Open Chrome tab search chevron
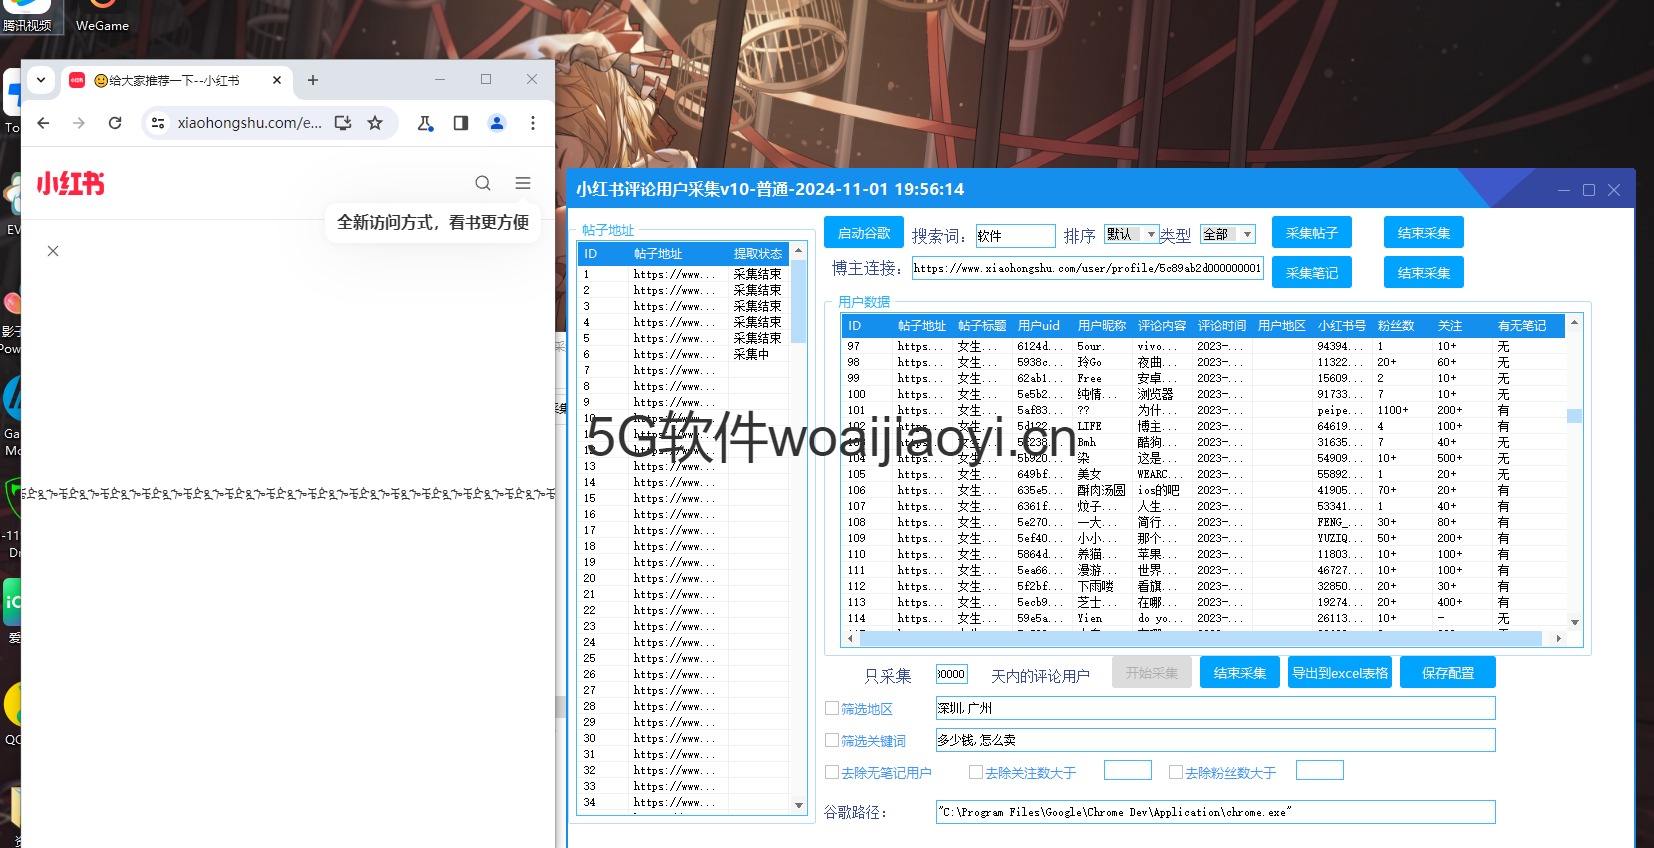The height and width of the screenshot is (848, 1654). click(x=41, y=80)
